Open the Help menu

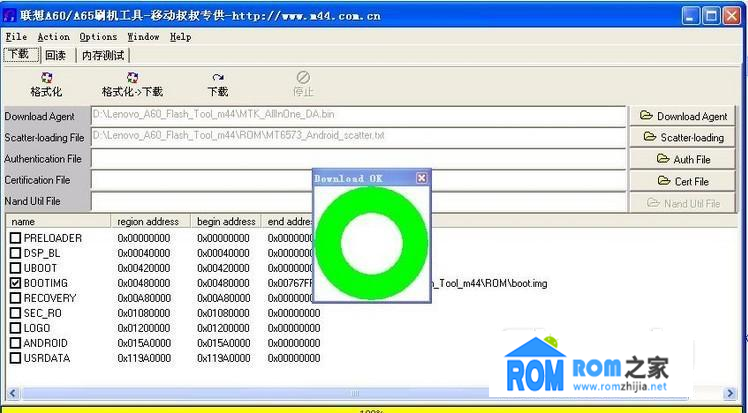[180, 37]
